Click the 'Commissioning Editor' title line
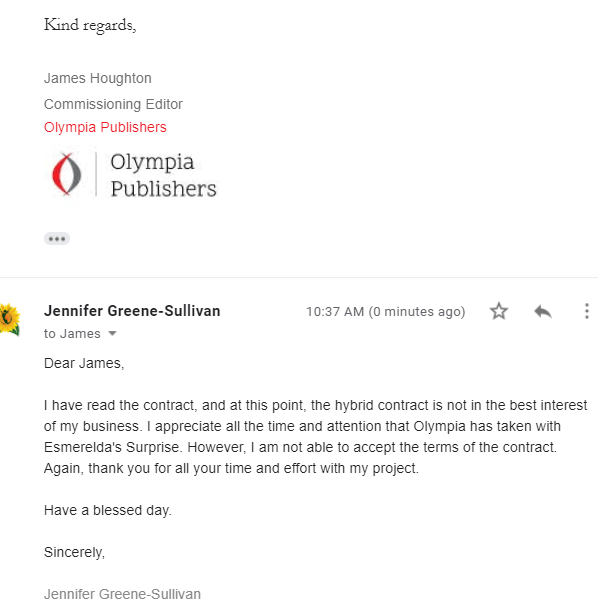 pos(113,104)
